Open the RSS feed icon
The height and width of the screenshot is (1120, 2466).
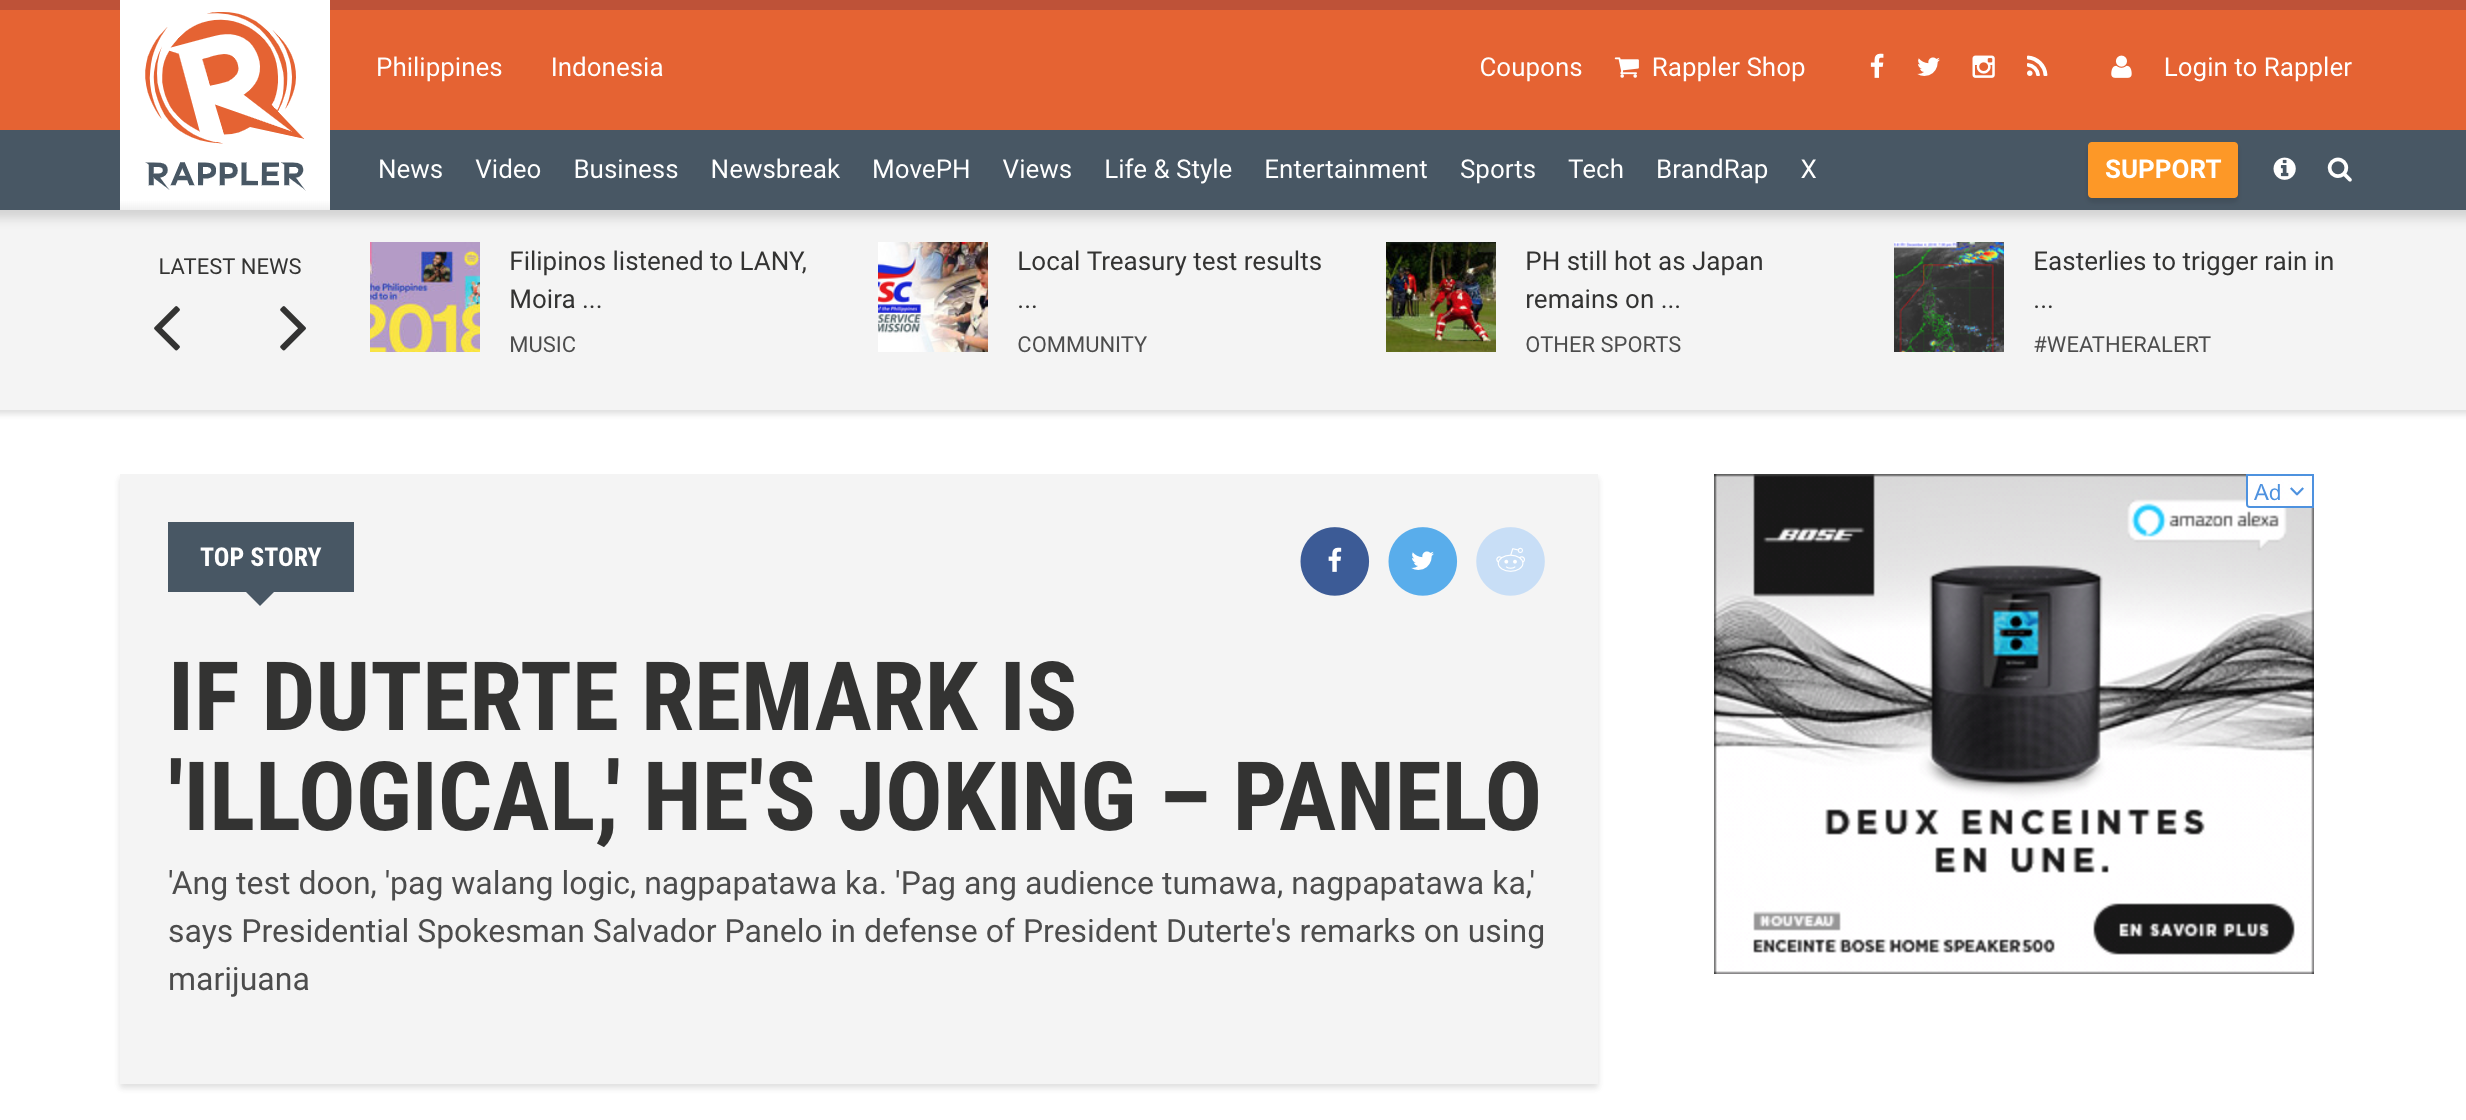(x=2037, y=67)
